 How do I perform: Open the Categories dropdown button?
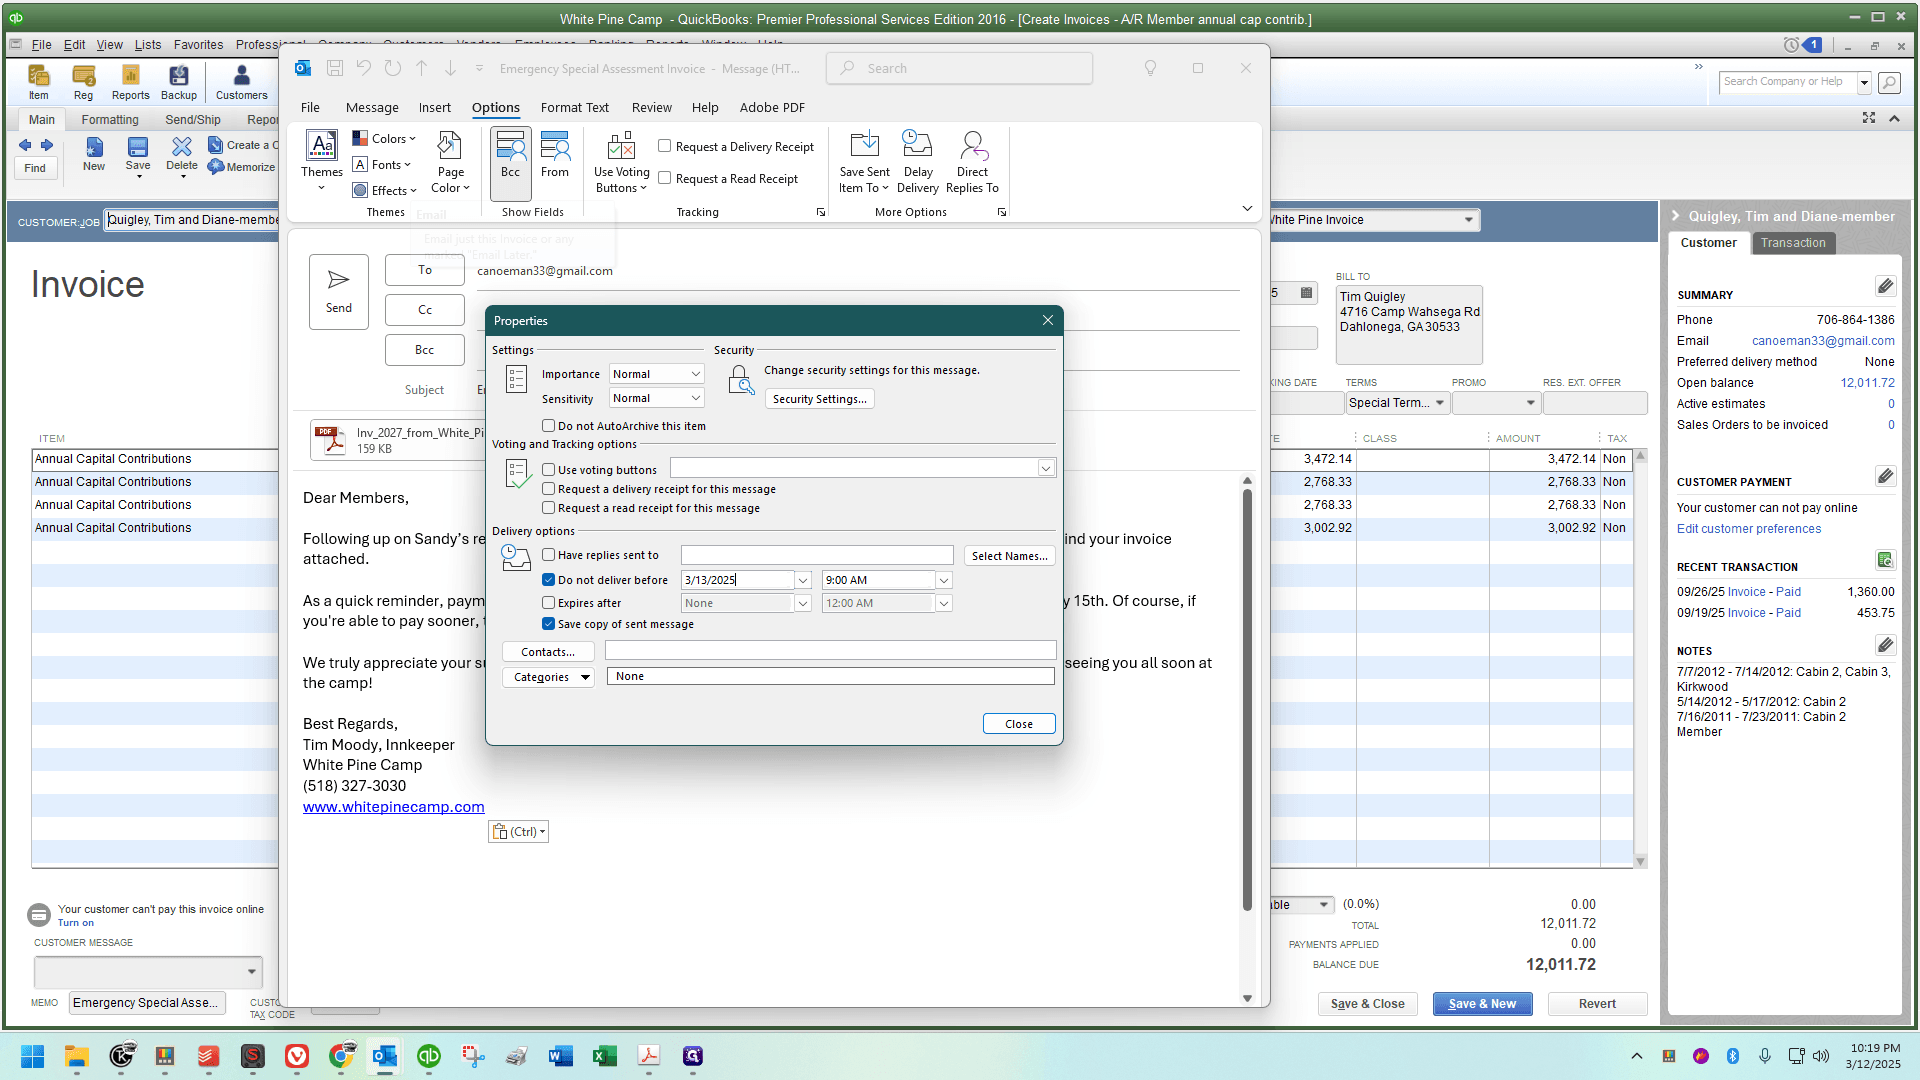tap(548, 677)
